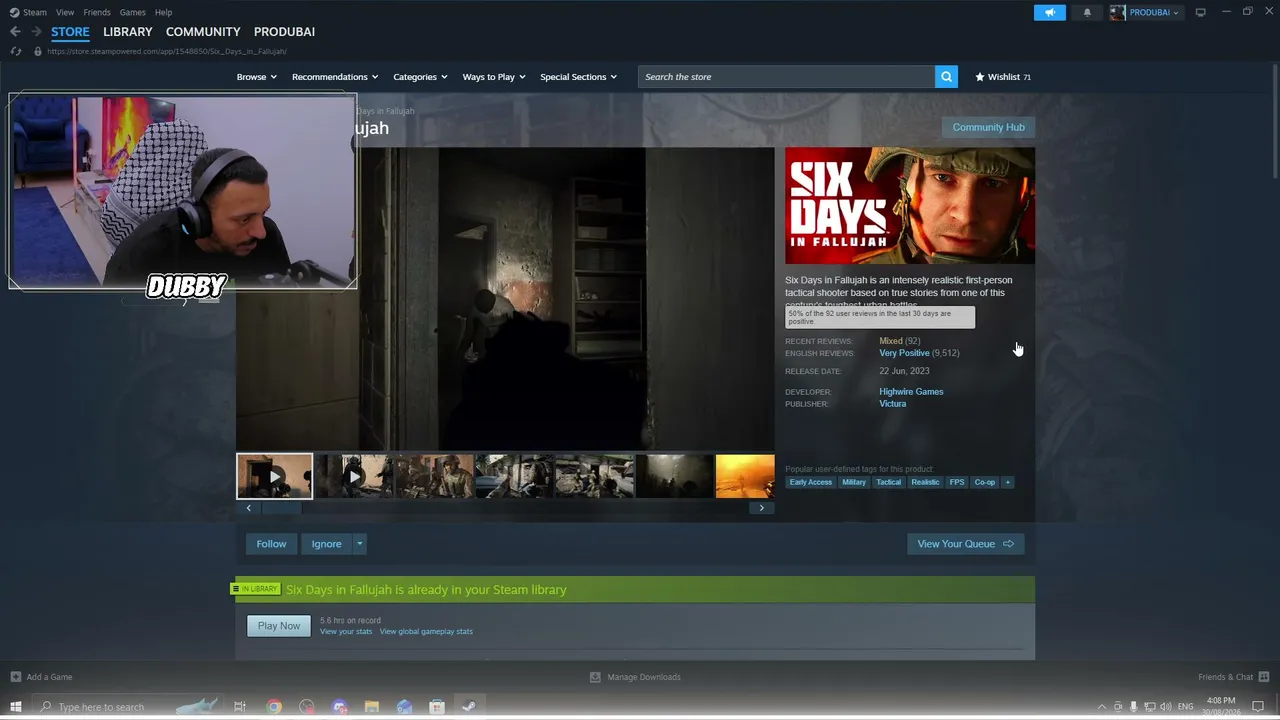Click the Play Now button
Viewport: 1280px width, 720px height.
click(279, 626)
